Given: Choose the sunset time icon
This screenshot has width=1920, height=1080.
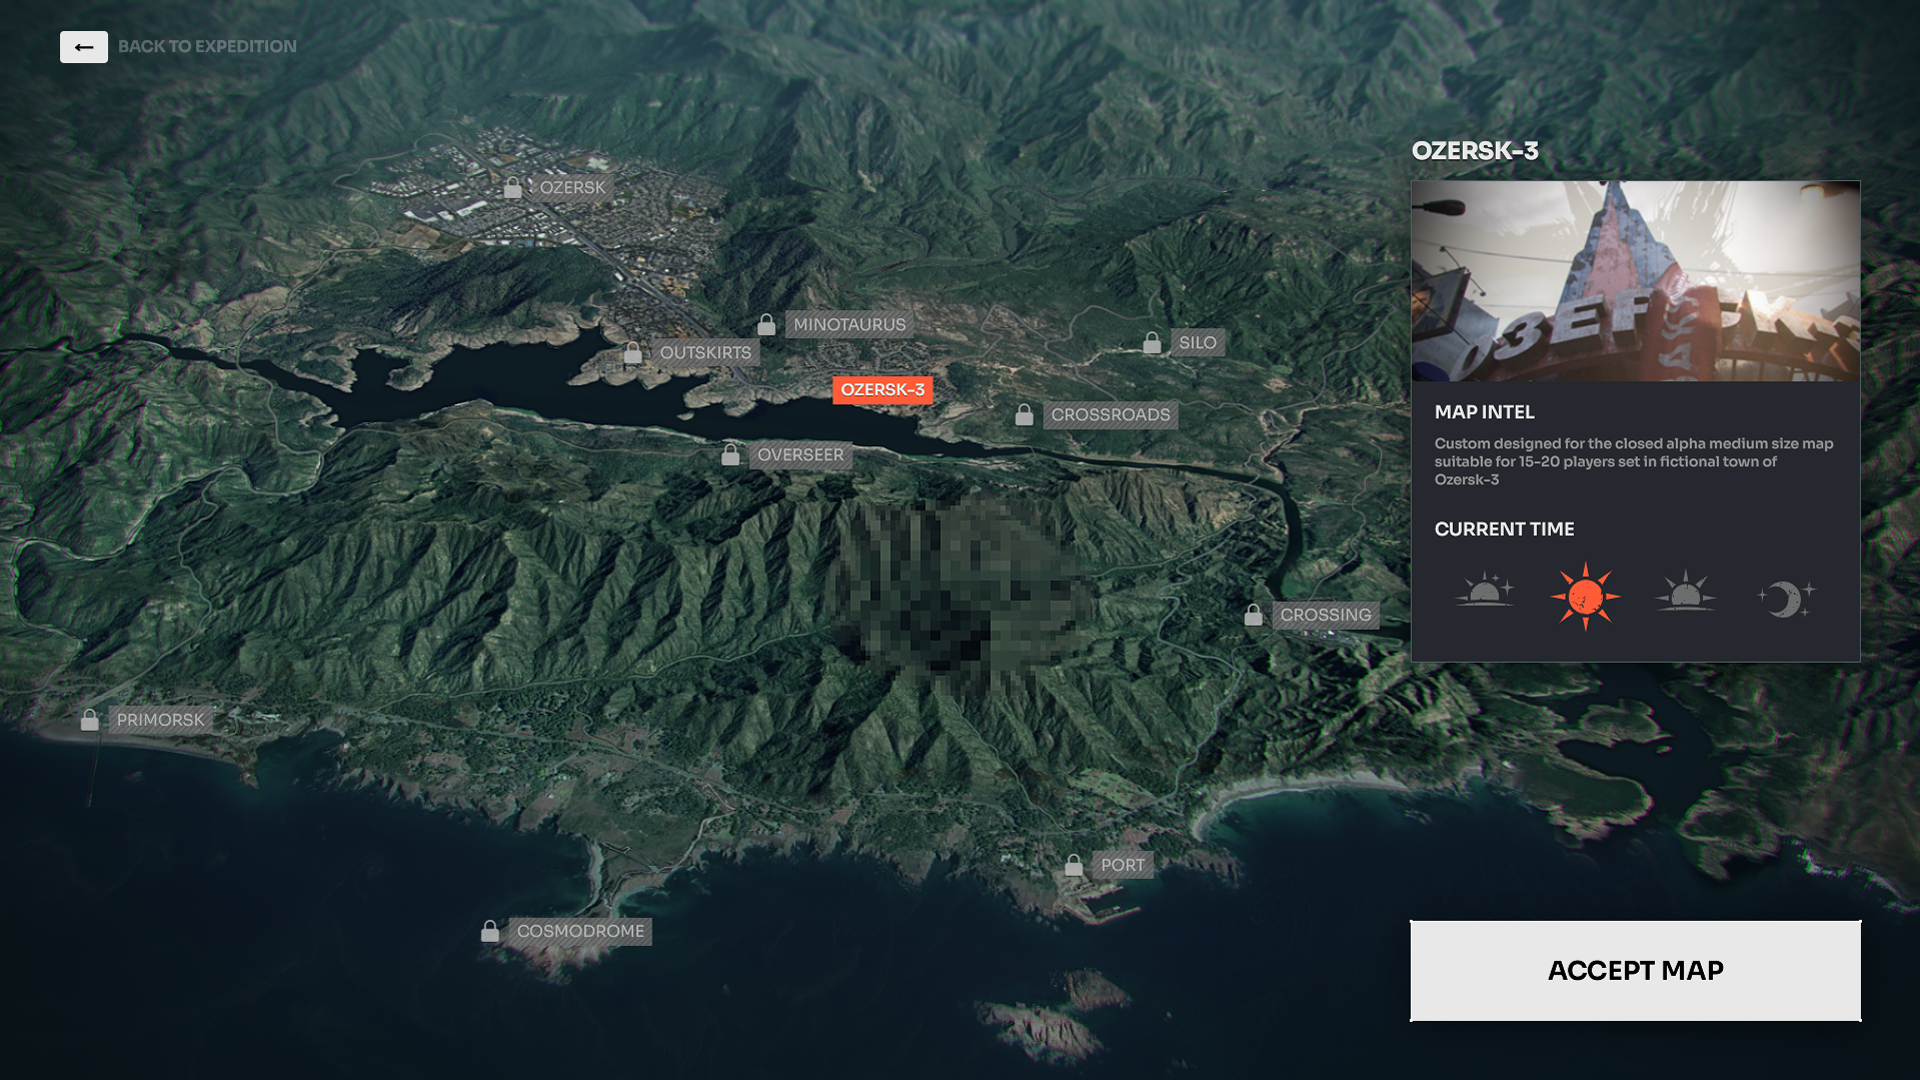Looking at the screenshot, I should [x=1685, y=592].
